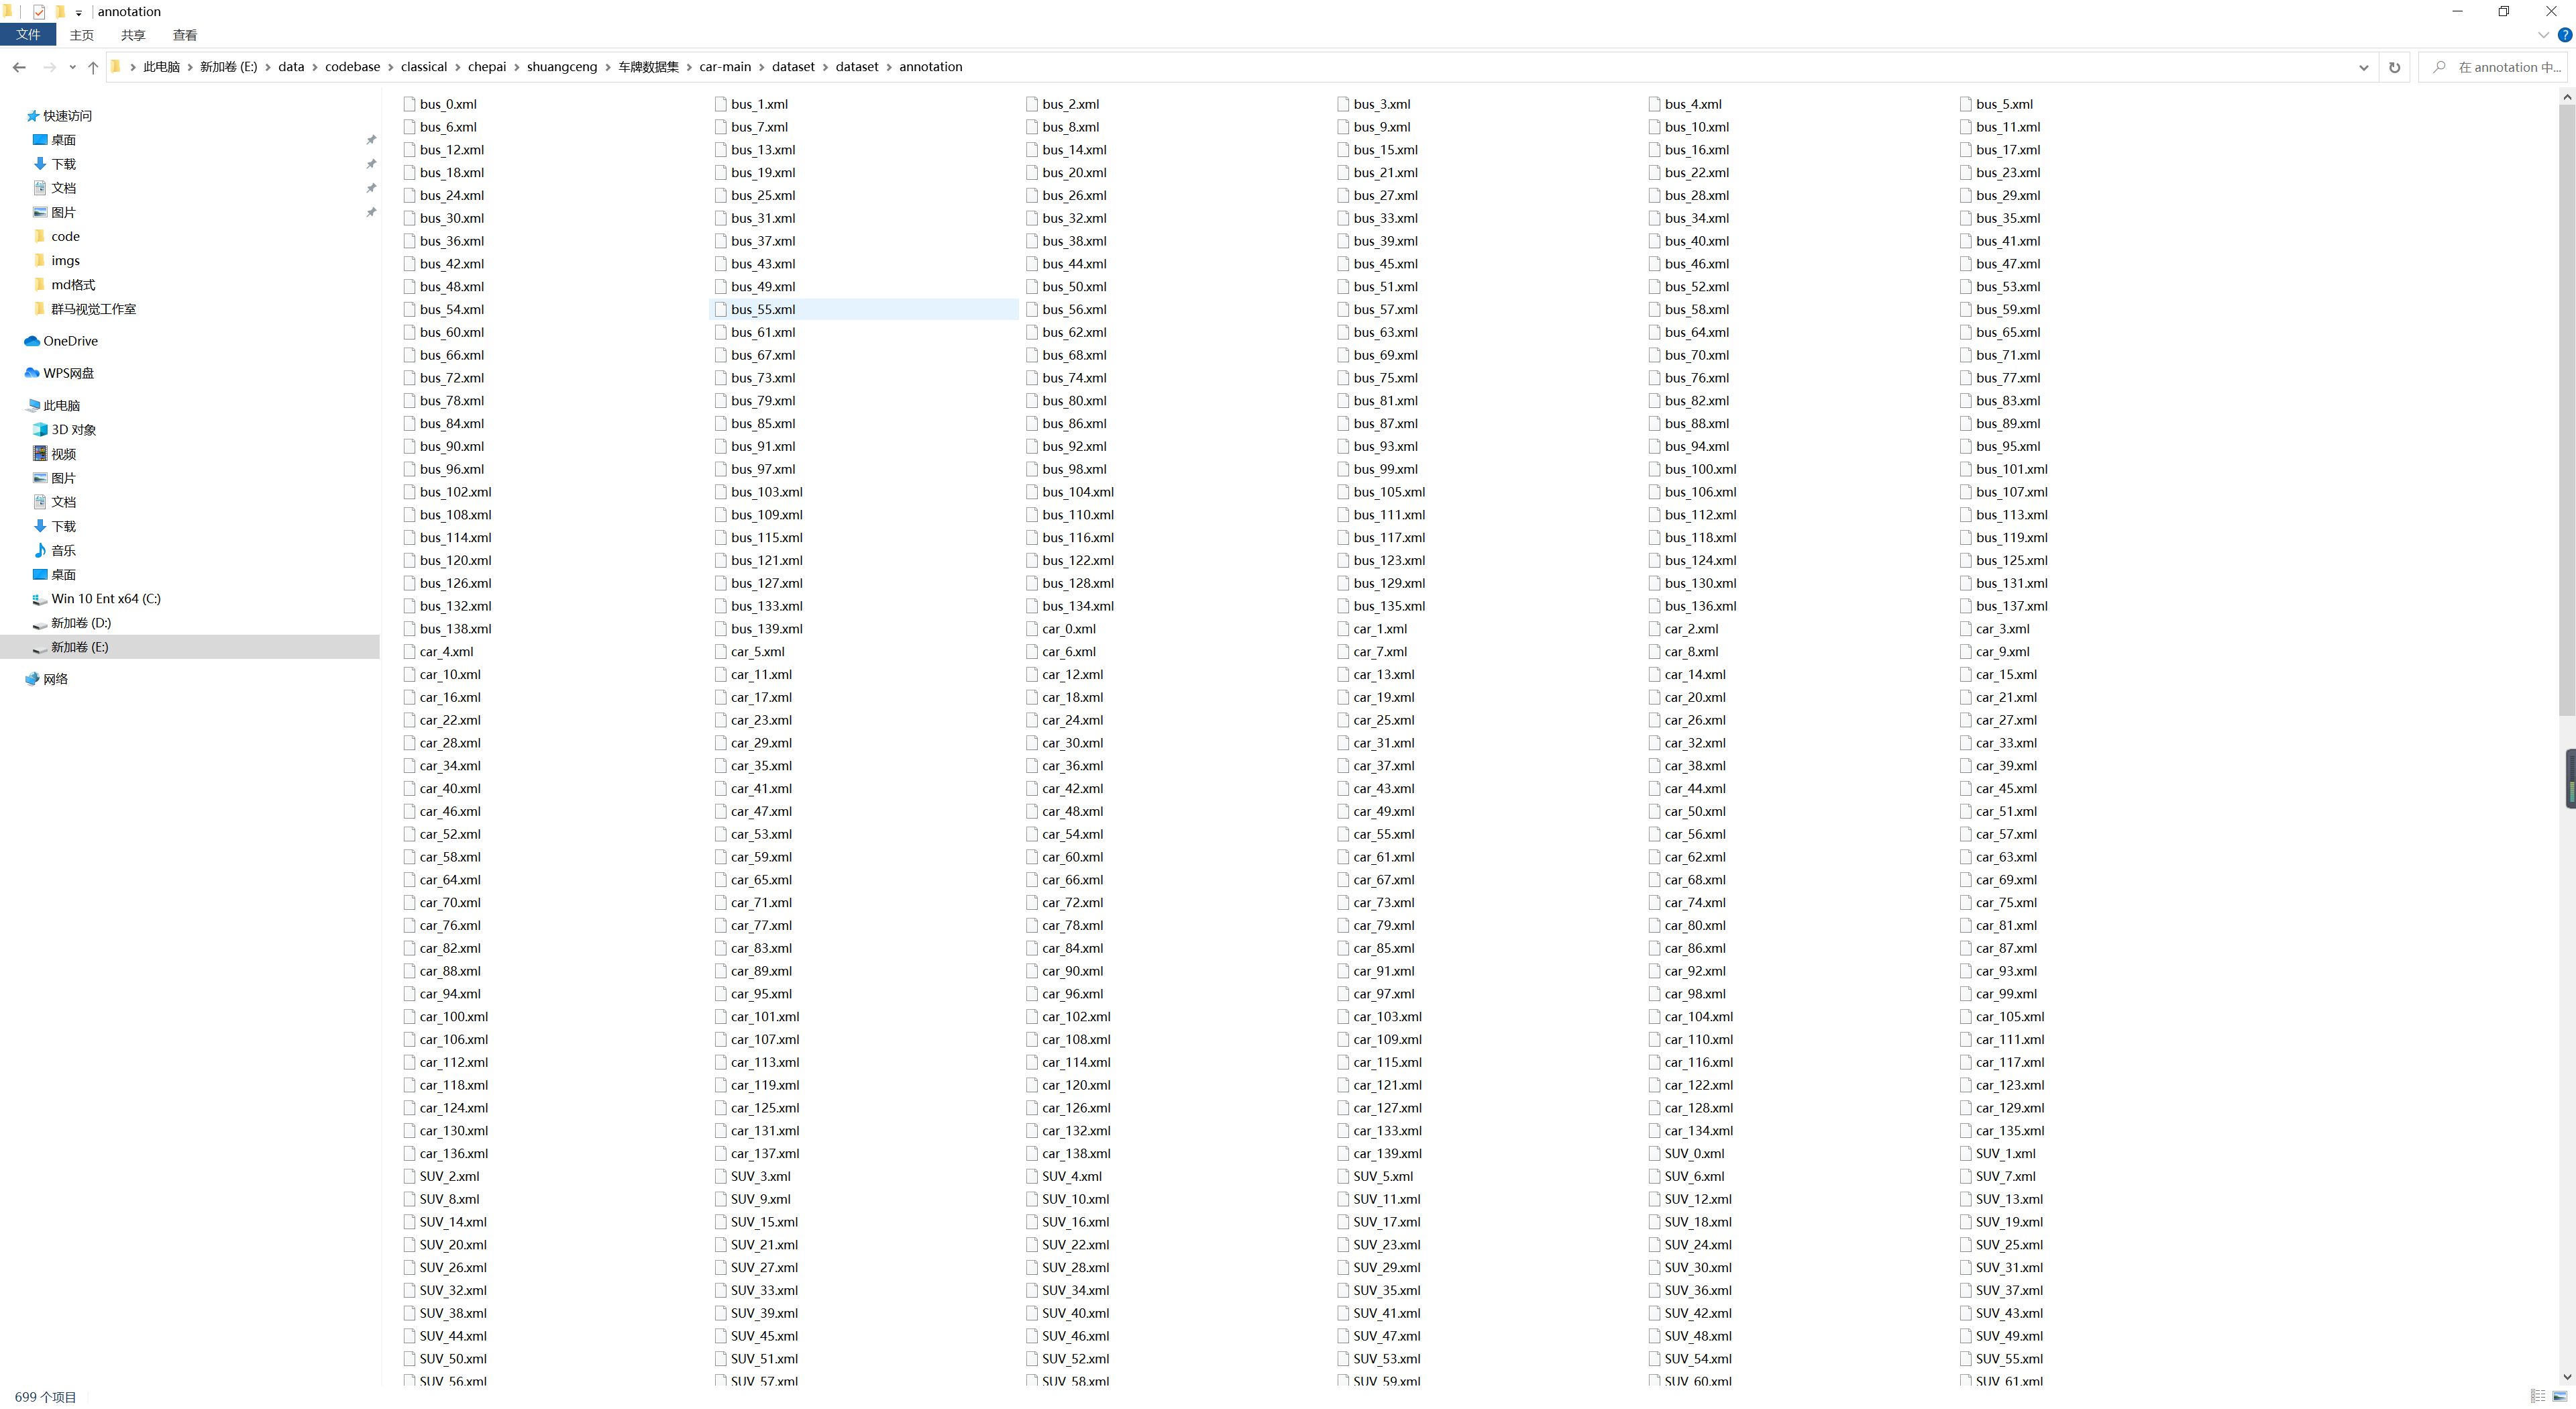Expand the address bar history dropdown

(x=2363, y=67)
